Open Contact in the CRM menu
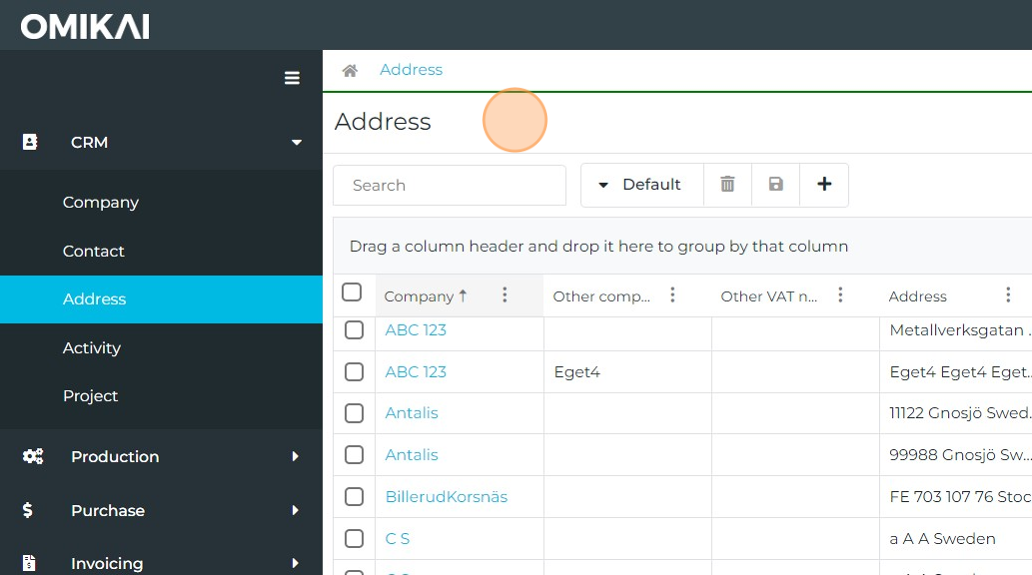 coord(94,251)
